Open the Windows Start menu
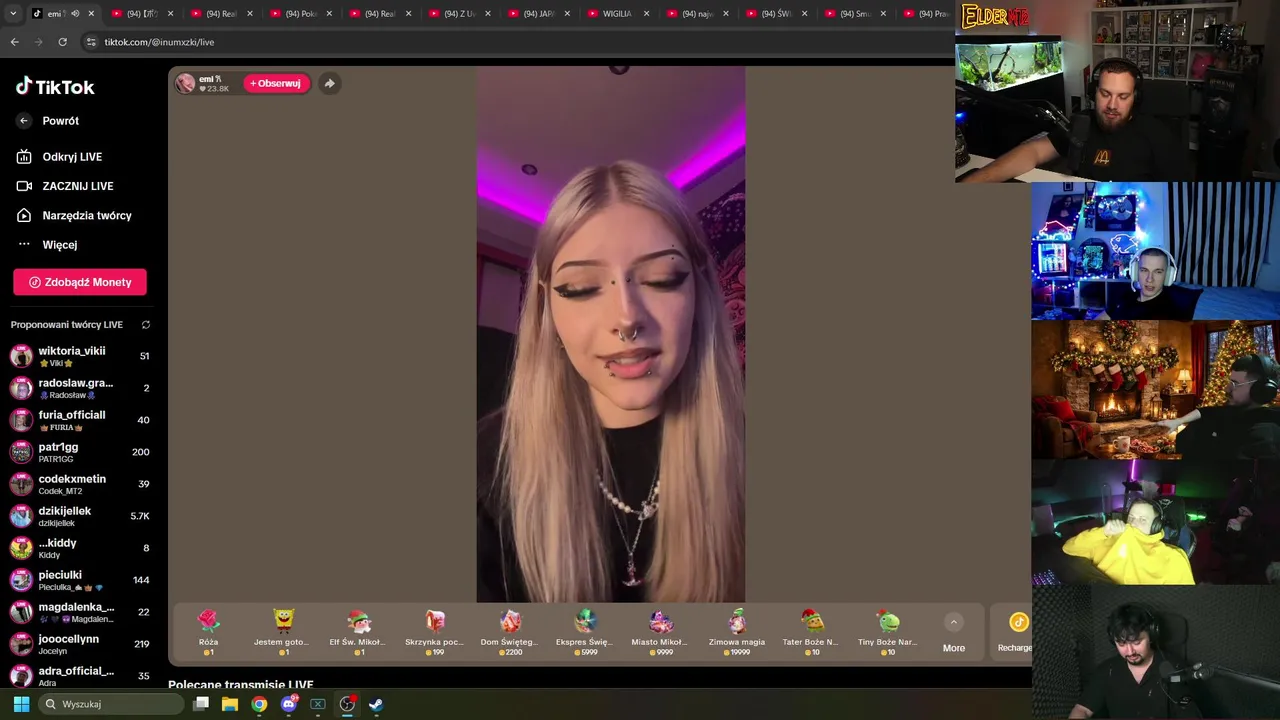Viewport: 1280px width, 720px height. [21, 704]
